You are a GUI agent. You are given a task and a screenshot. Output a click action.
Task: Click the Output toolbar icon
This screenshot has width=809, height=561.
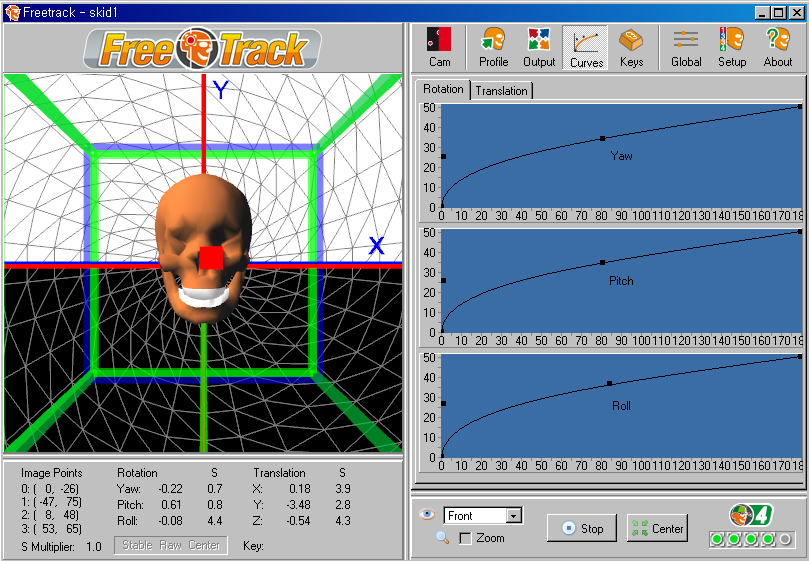[539, 47]
